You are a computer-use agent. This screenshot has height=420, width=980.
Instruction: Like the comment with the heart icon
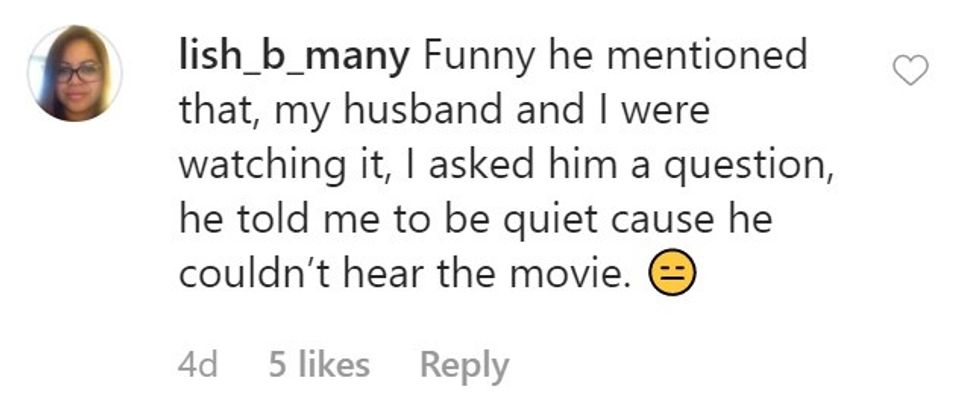(910, 70)
